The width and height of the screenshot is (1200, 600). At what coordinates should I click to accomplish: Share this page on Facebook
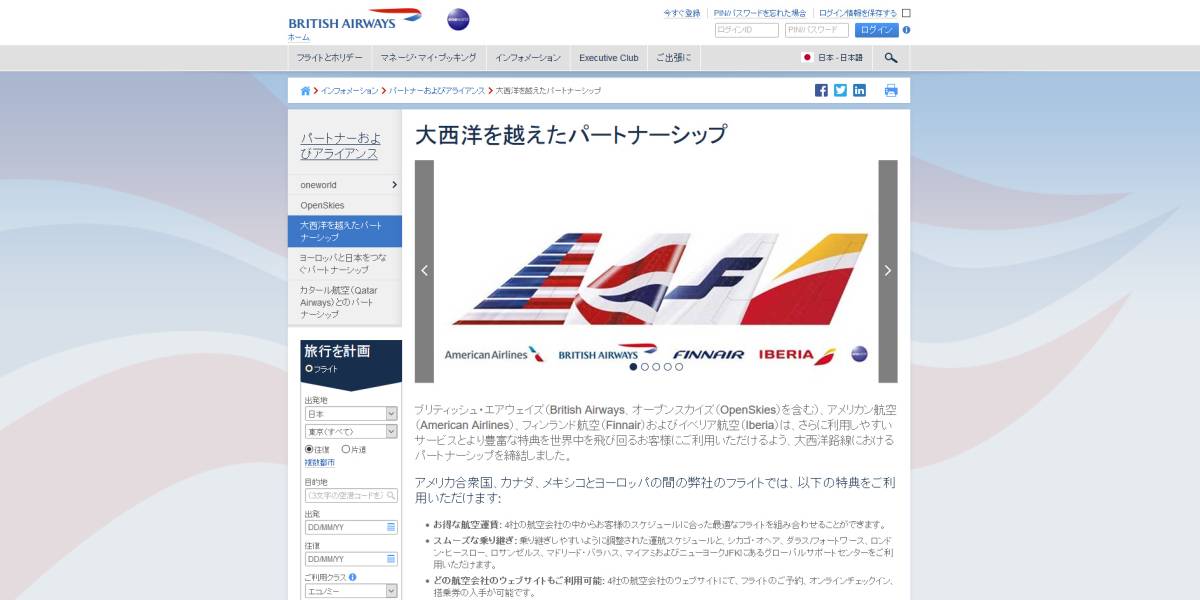click(821, 90)
